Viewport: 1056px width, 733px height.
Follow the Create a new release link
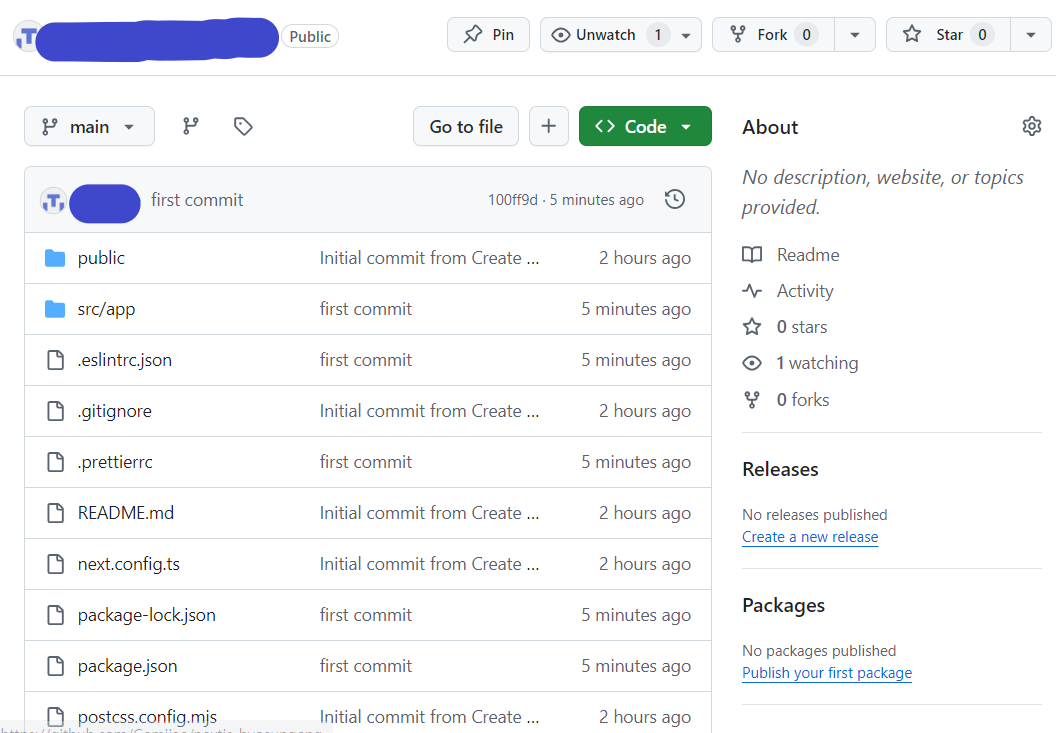pos(810,537)
